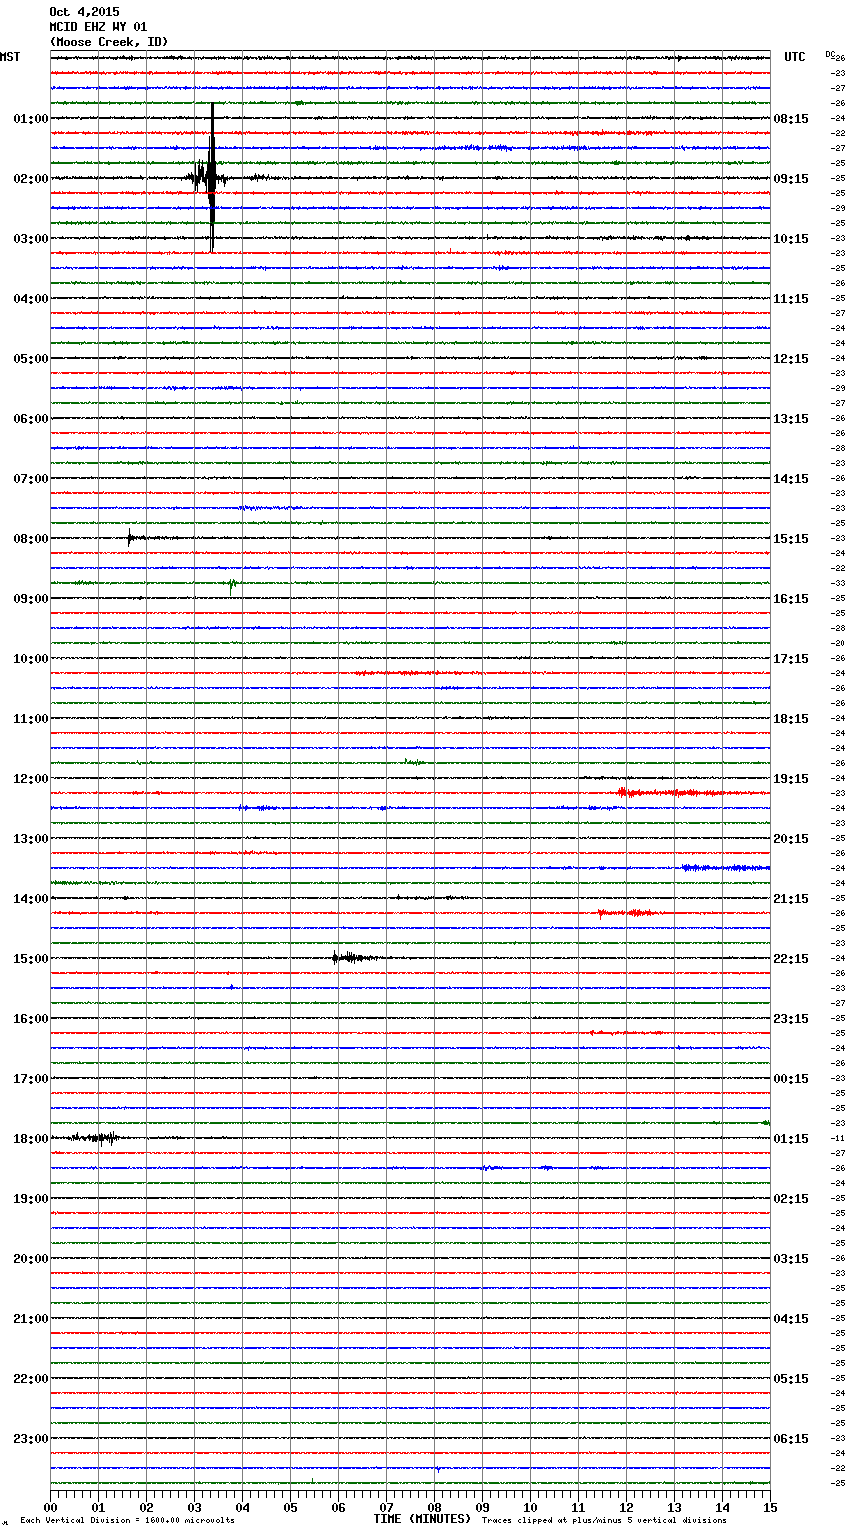Click the "TIME (MINUTES)" axis title
The width and height of the screenshot is (850, 1534).
point(422,1519)
